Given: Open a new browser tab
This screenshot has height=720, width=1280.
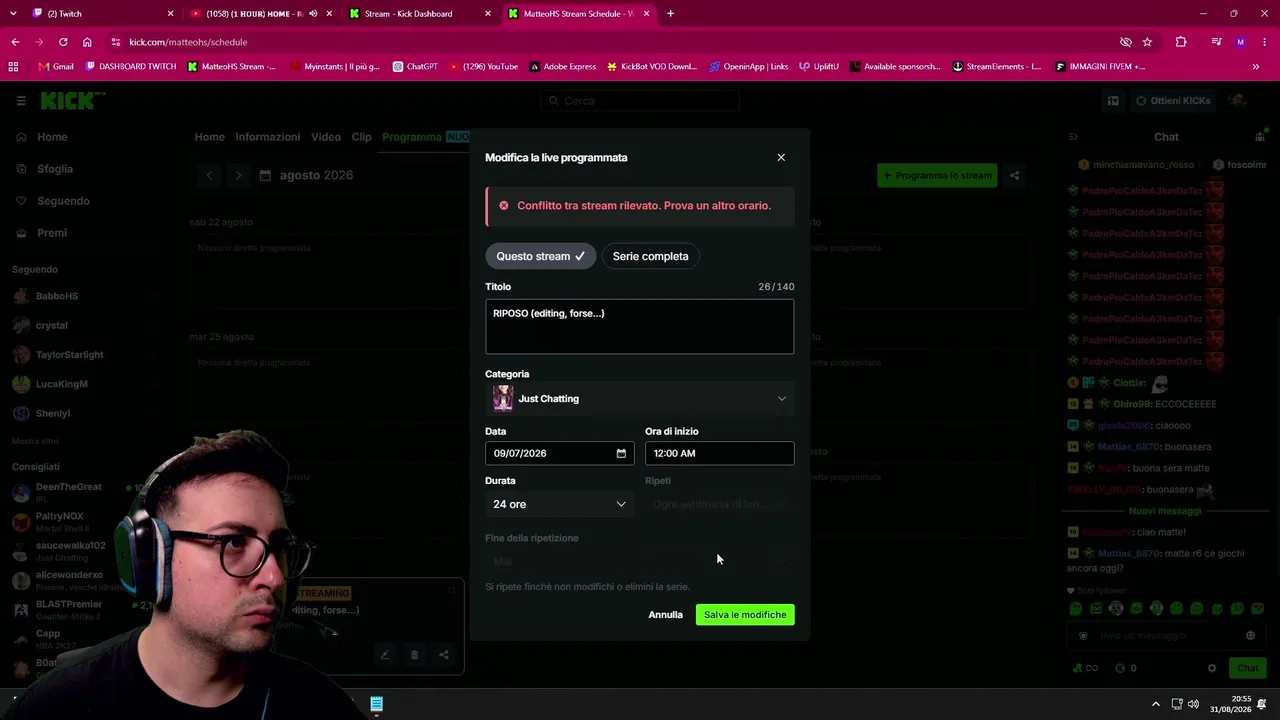Looking at the screenshot, I should tap(670, 14).
